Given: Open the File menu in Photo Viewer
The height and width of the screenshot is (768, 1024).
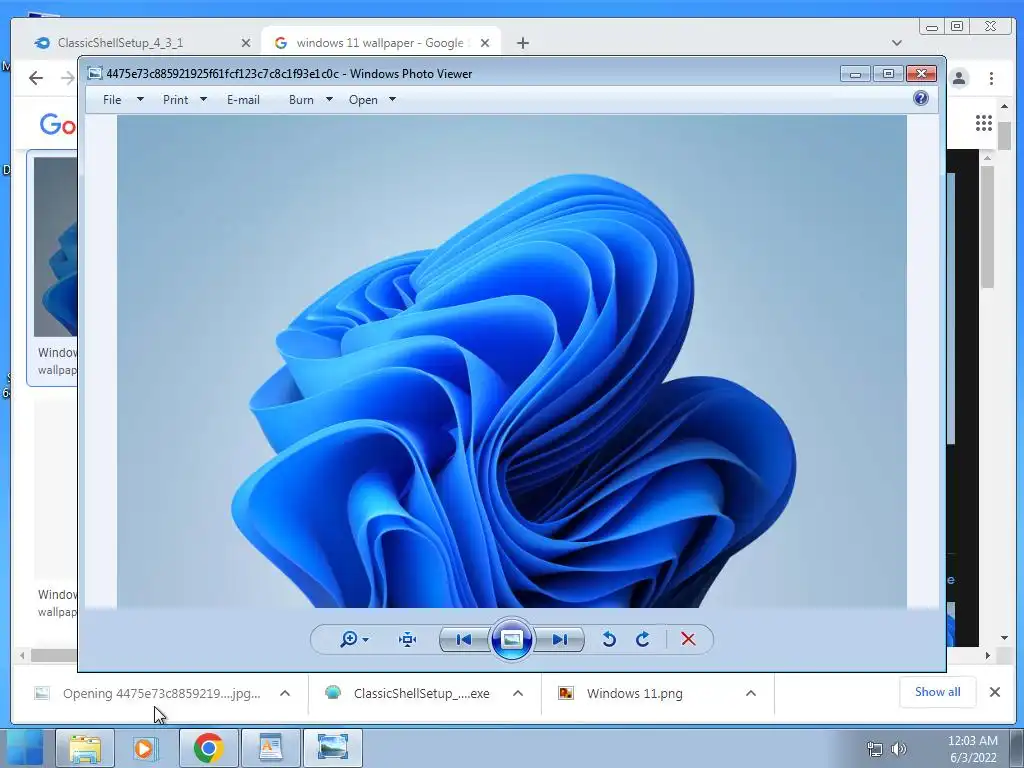Looking at the screenshot, I should click(112, 100).
